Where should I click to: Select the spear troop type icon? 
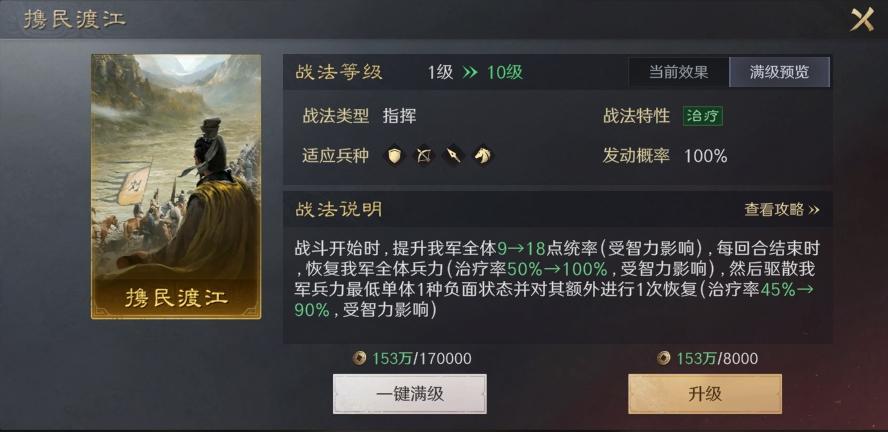coord(453,155)
